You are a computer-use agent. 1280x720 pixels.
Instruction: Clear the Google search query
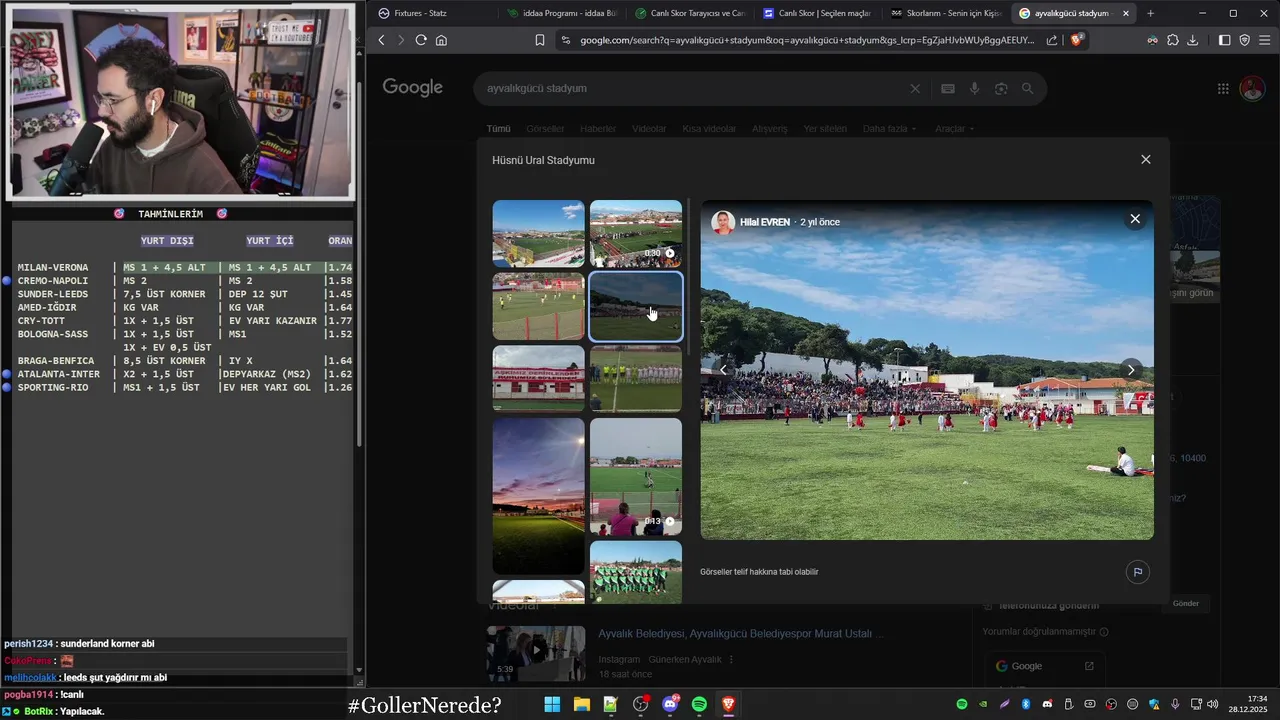click(914, 88)
